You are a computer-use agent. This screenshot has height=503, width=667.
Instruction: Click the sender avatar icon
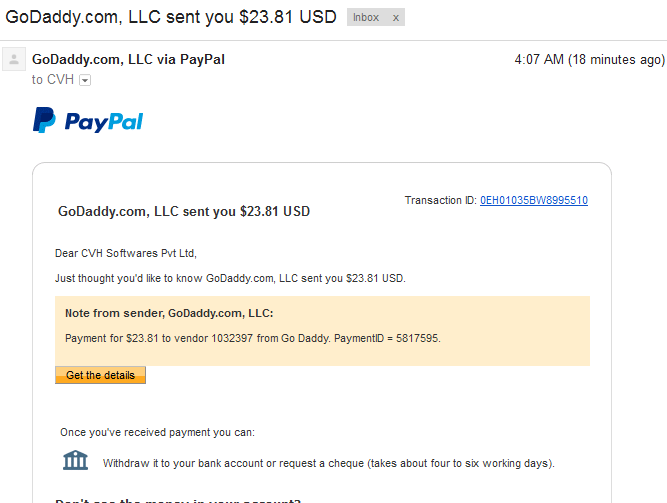coord(14,59)
